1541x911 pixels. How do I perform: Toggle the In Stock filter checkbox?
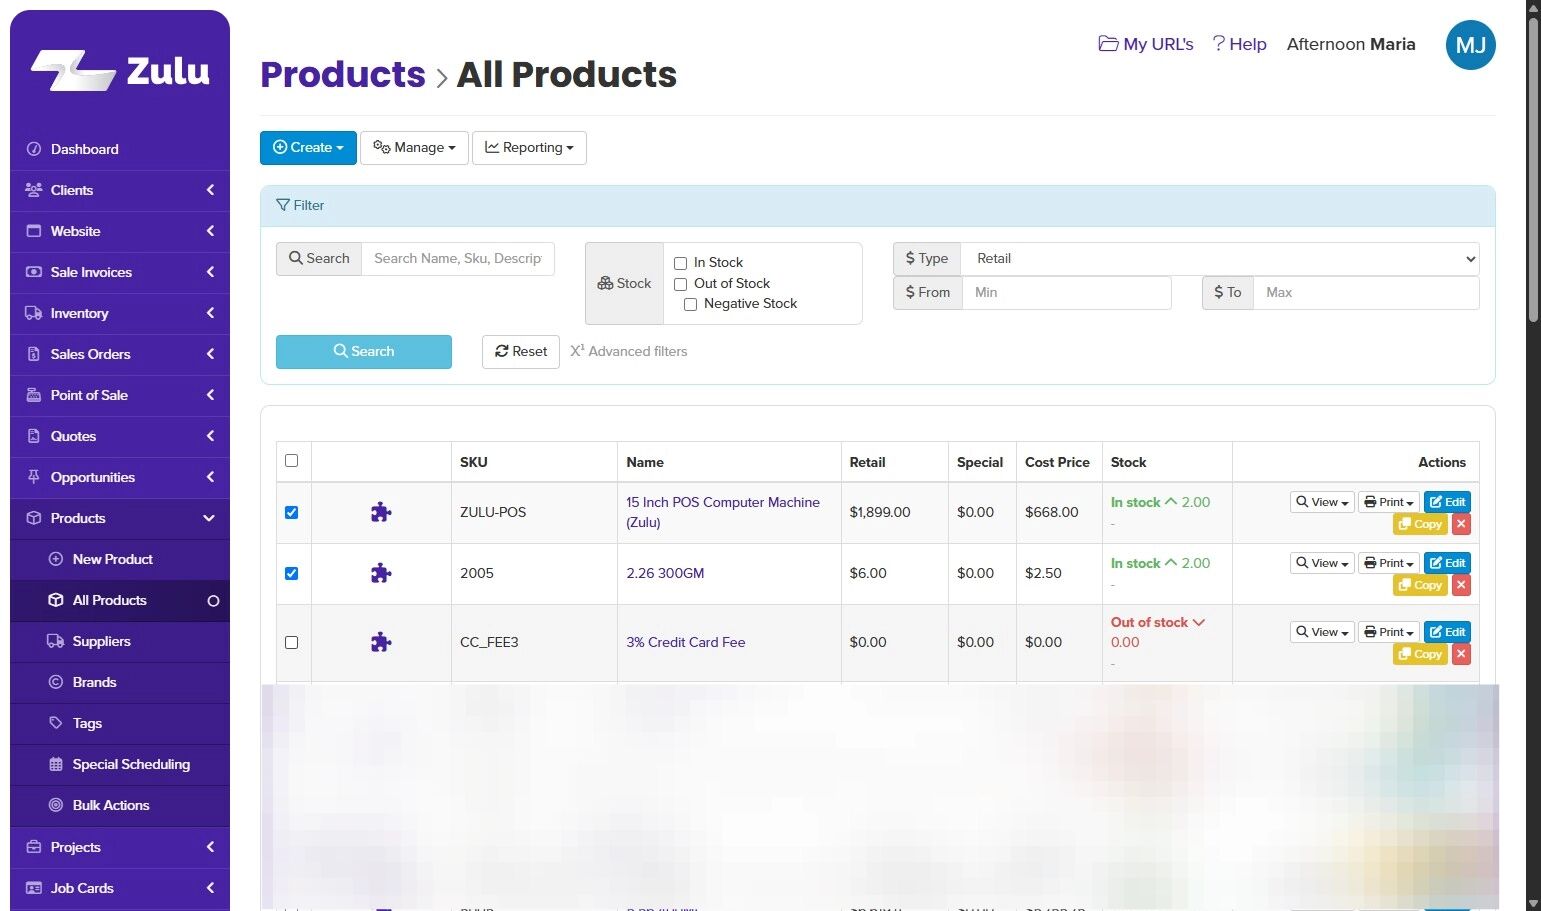click(x=680, y=263)
